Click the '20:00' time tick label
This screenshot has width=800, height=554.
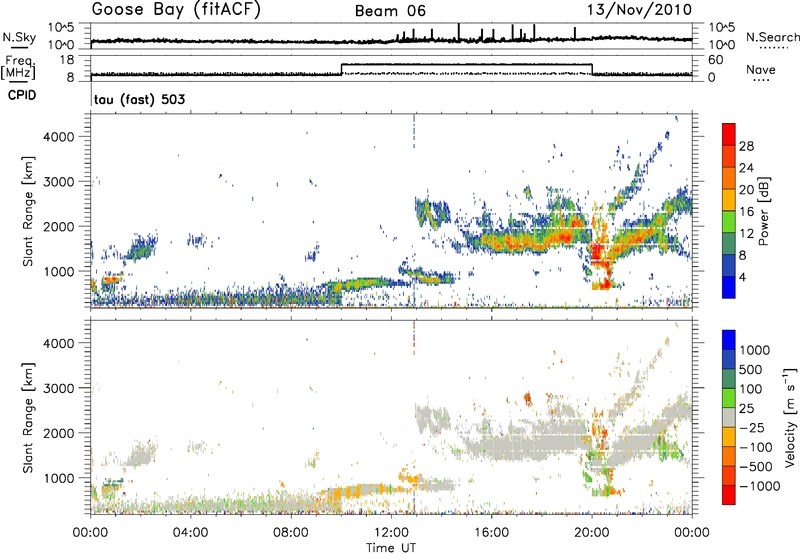(x=592, y=533)
